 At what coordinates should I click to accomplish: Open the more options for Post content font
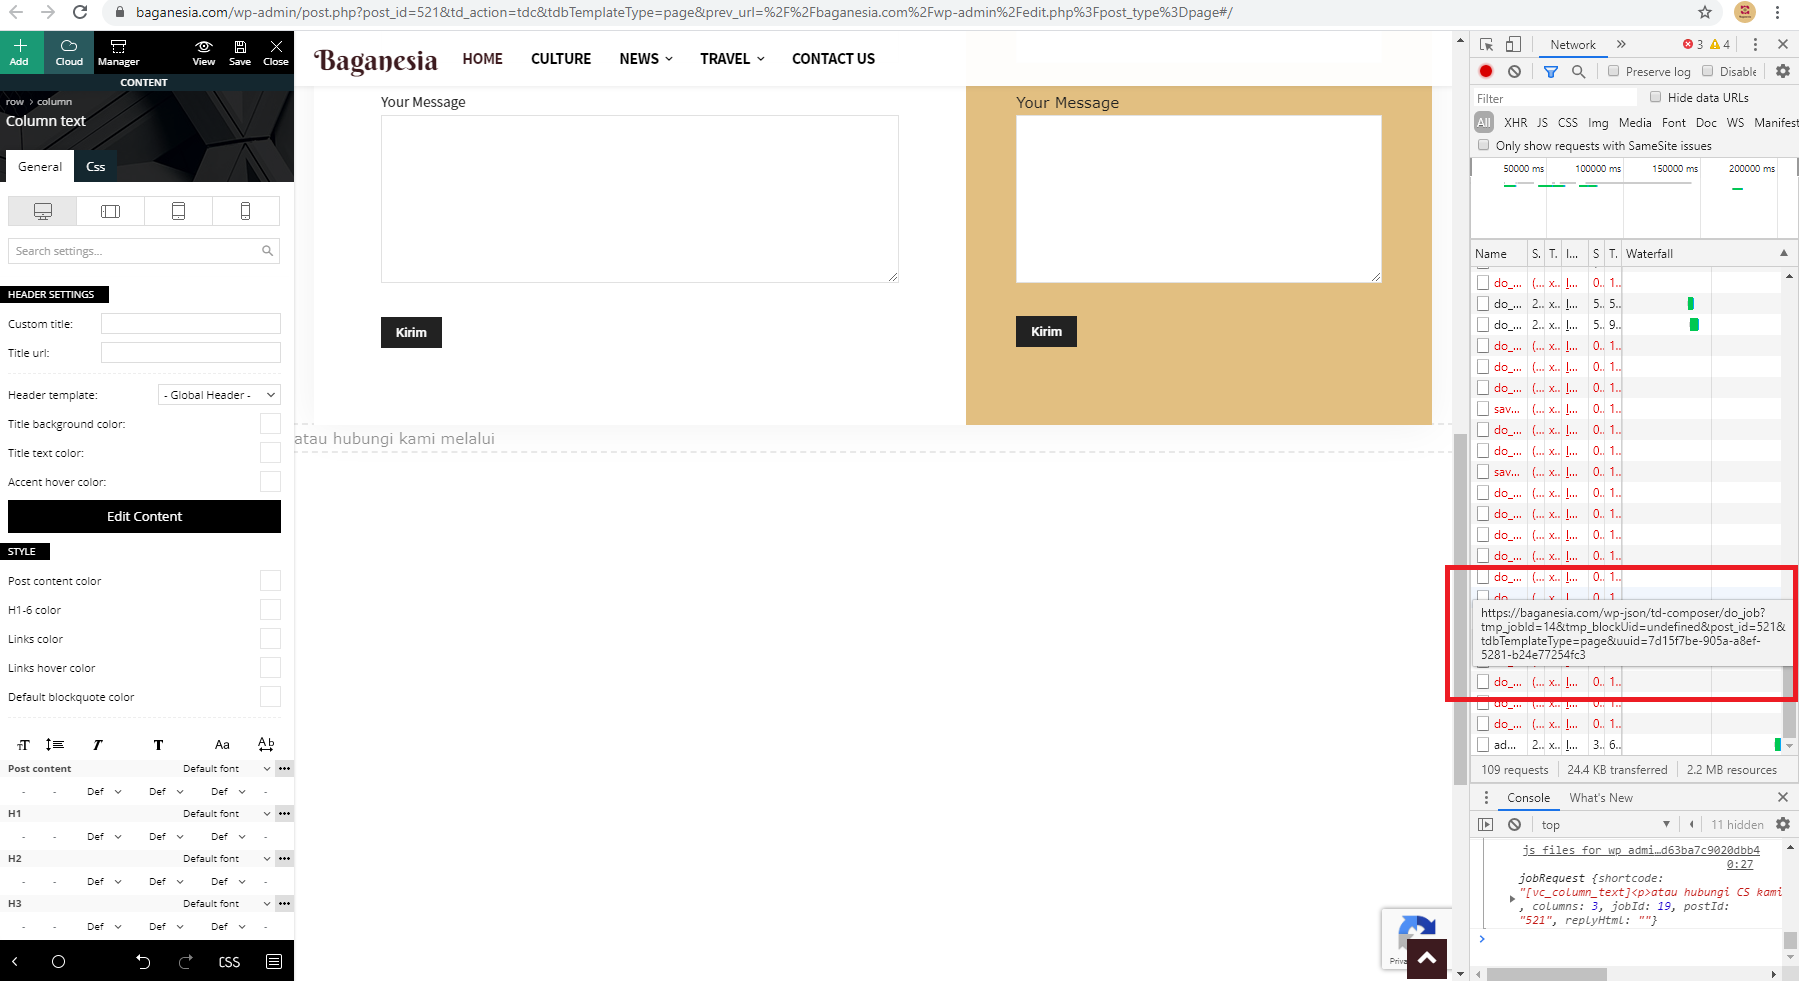285,768
